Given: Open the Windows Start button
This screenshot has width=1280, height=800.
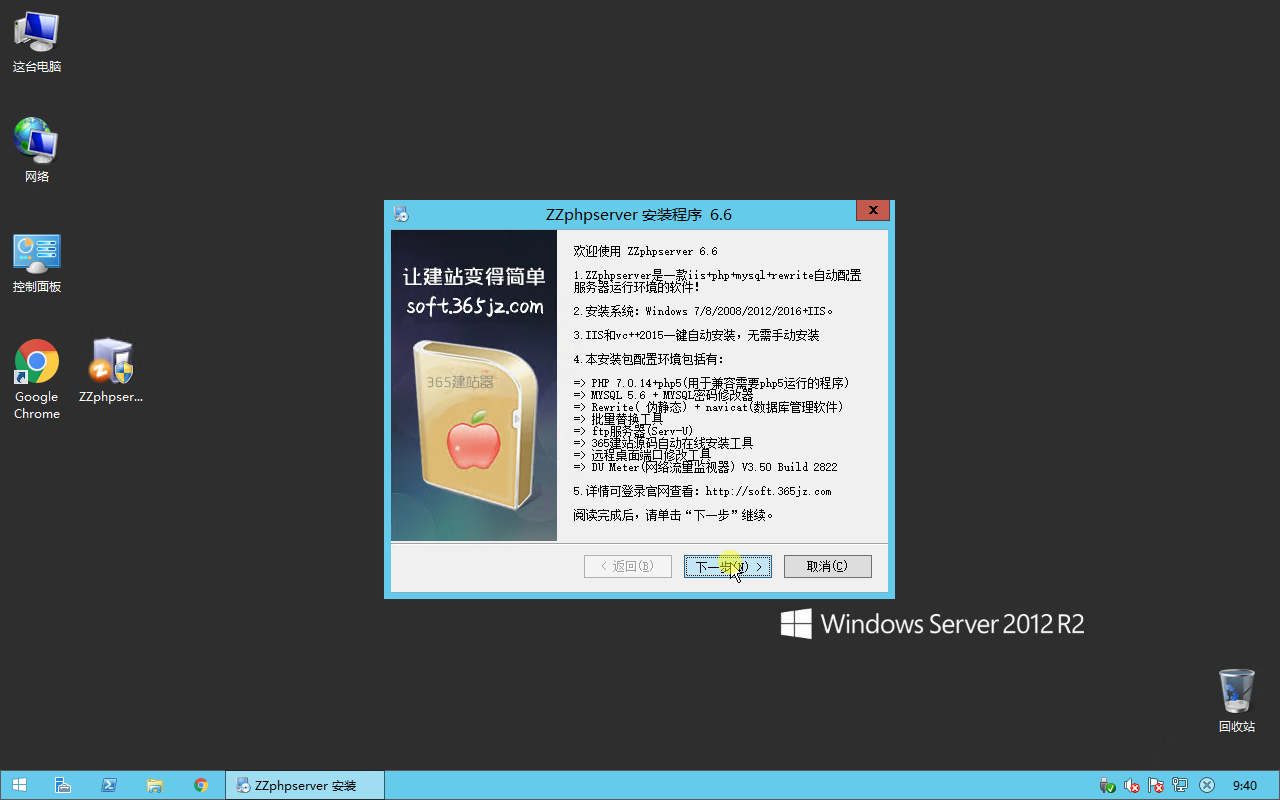Looking at the screenshot, I should click(x=18, y=785).
